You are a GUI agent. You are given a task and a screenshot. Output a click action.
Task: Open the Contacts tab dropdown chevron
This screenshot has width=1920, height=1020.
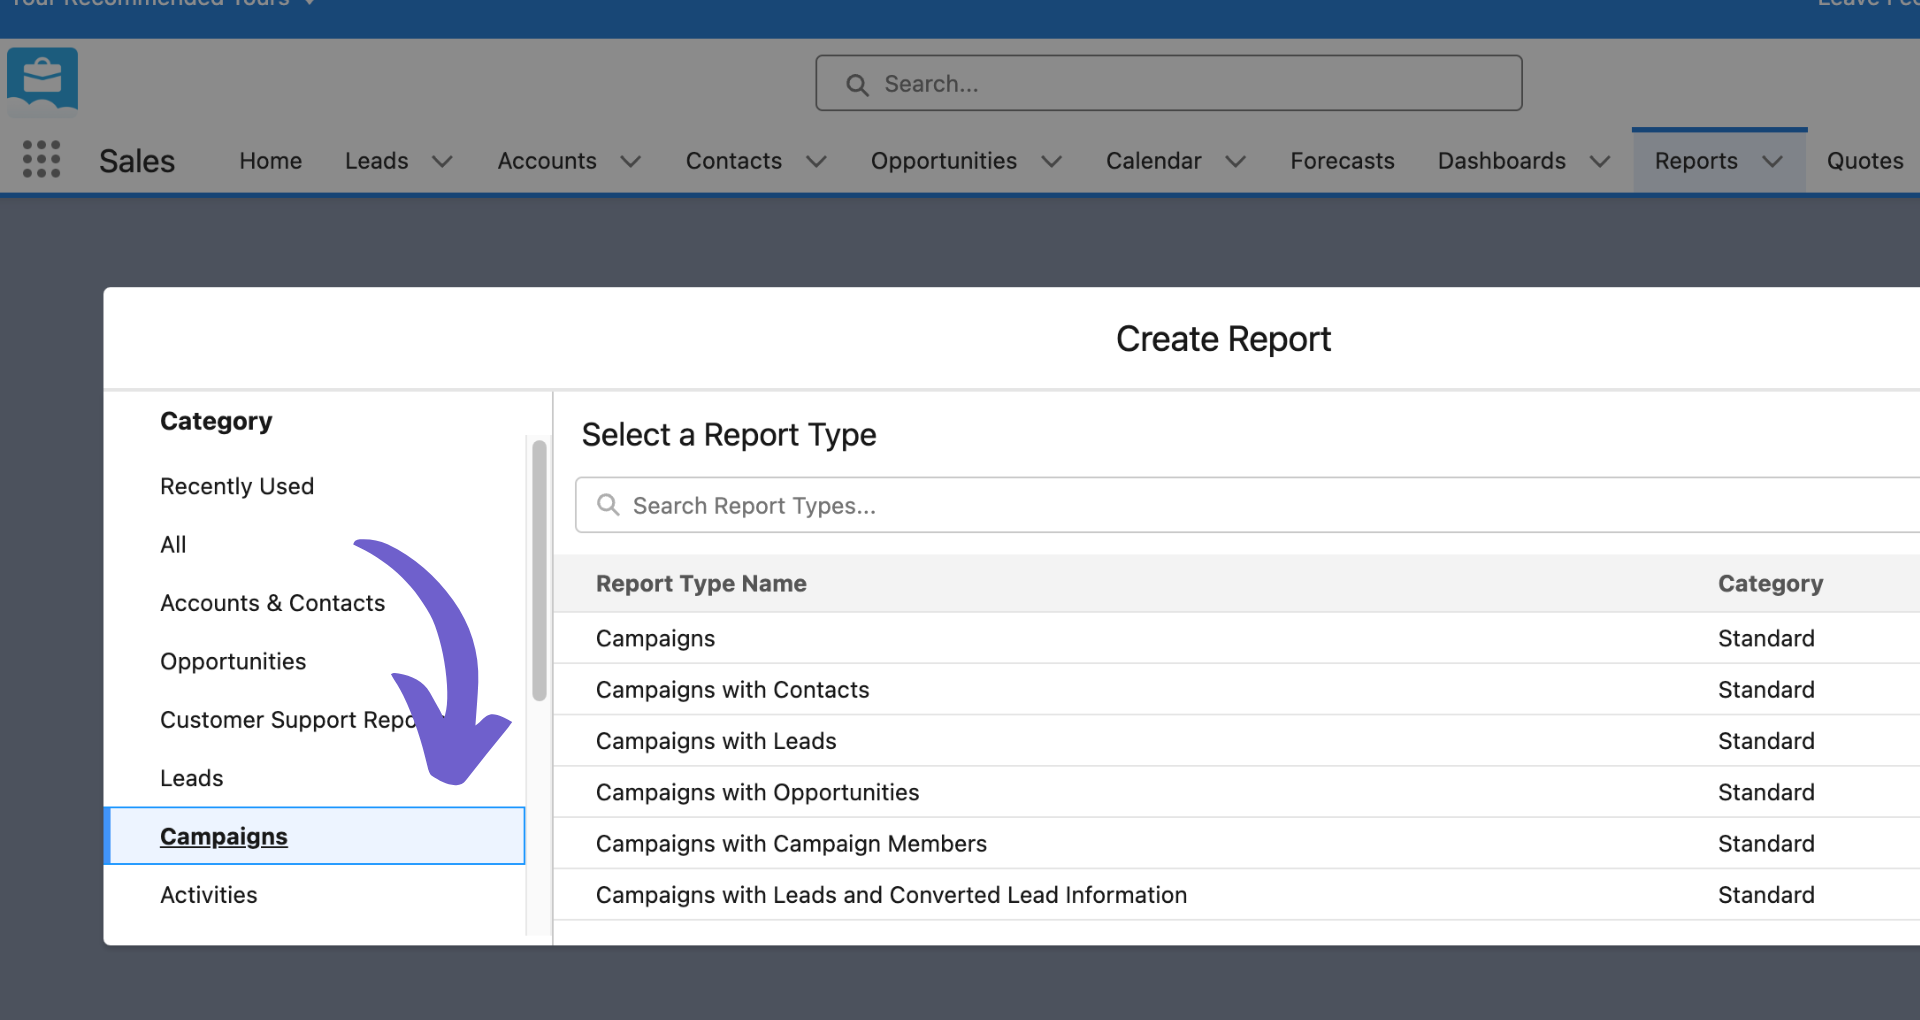pyautogui.click(x=816, y=161)
